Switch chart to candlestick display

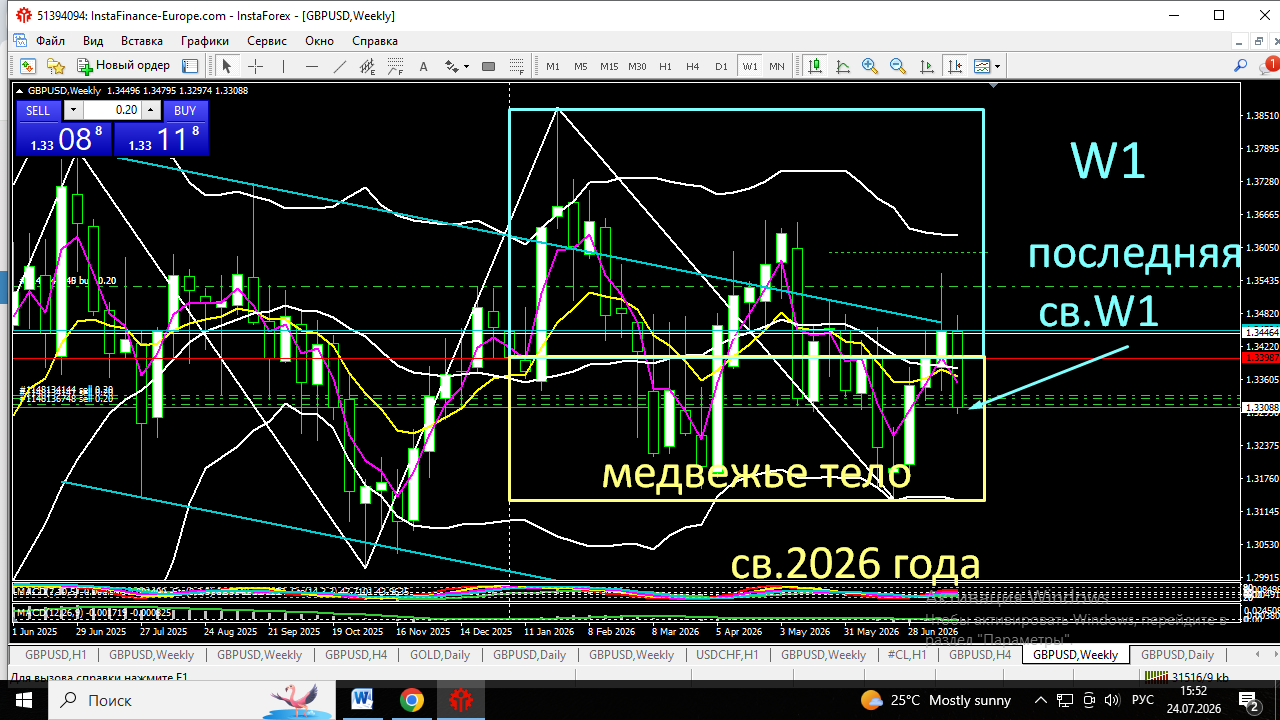(816, 66)
